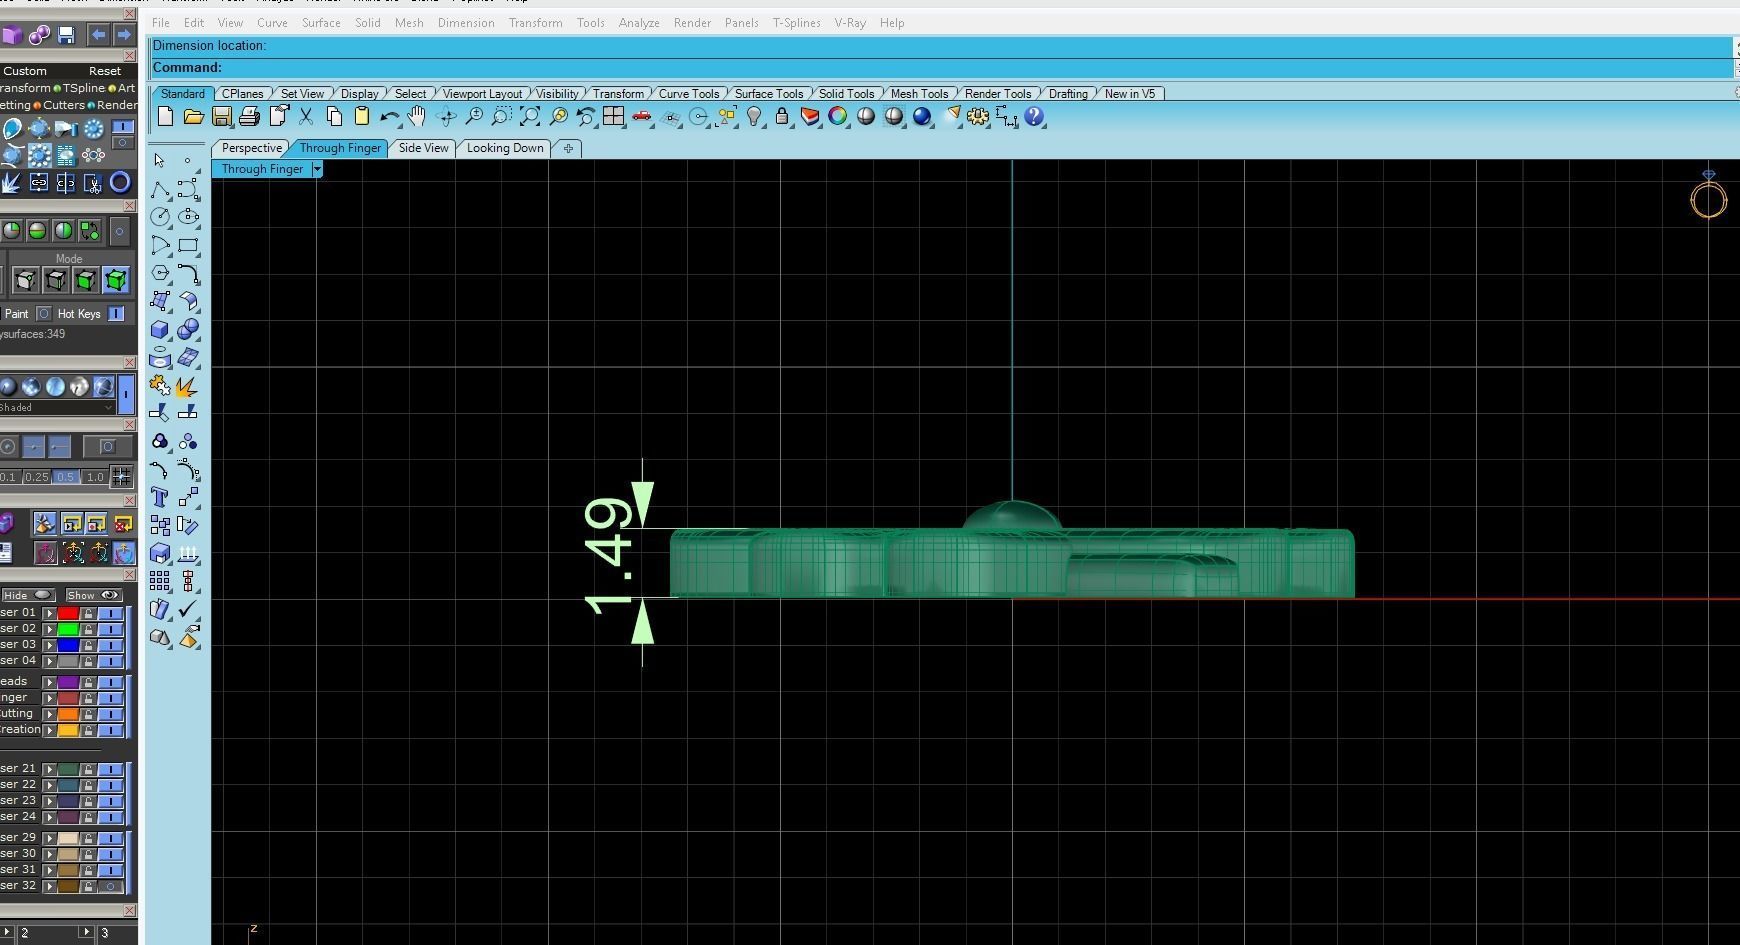1740x945 pixels.
Task: Select the Rectangle tool
Action: (188, 245)
